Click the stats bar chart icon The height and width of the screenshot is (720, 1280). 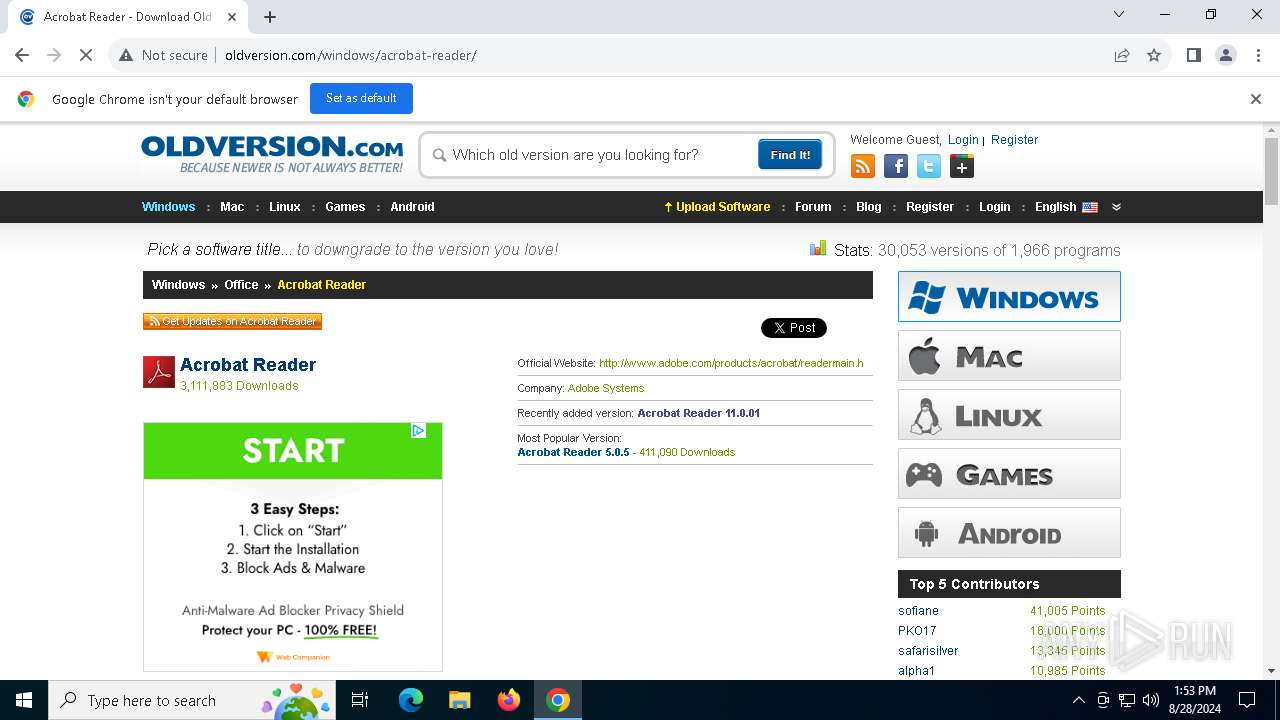tap(818, 249)
